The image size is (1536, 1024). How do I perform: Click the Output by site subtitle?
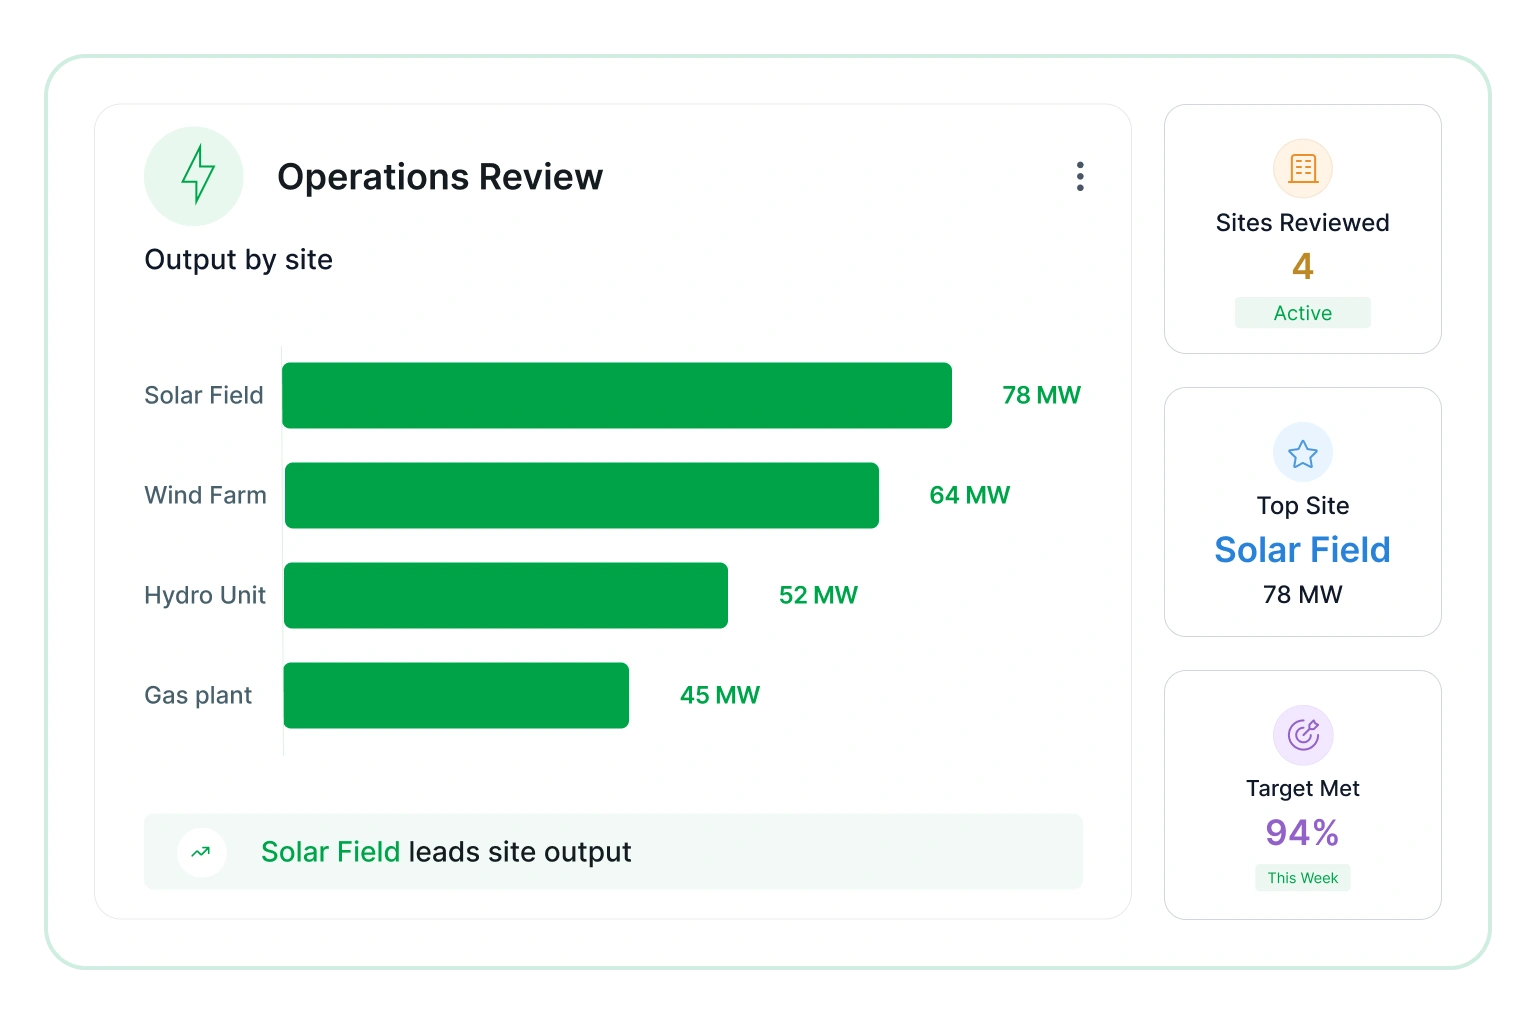pos(238,260)
